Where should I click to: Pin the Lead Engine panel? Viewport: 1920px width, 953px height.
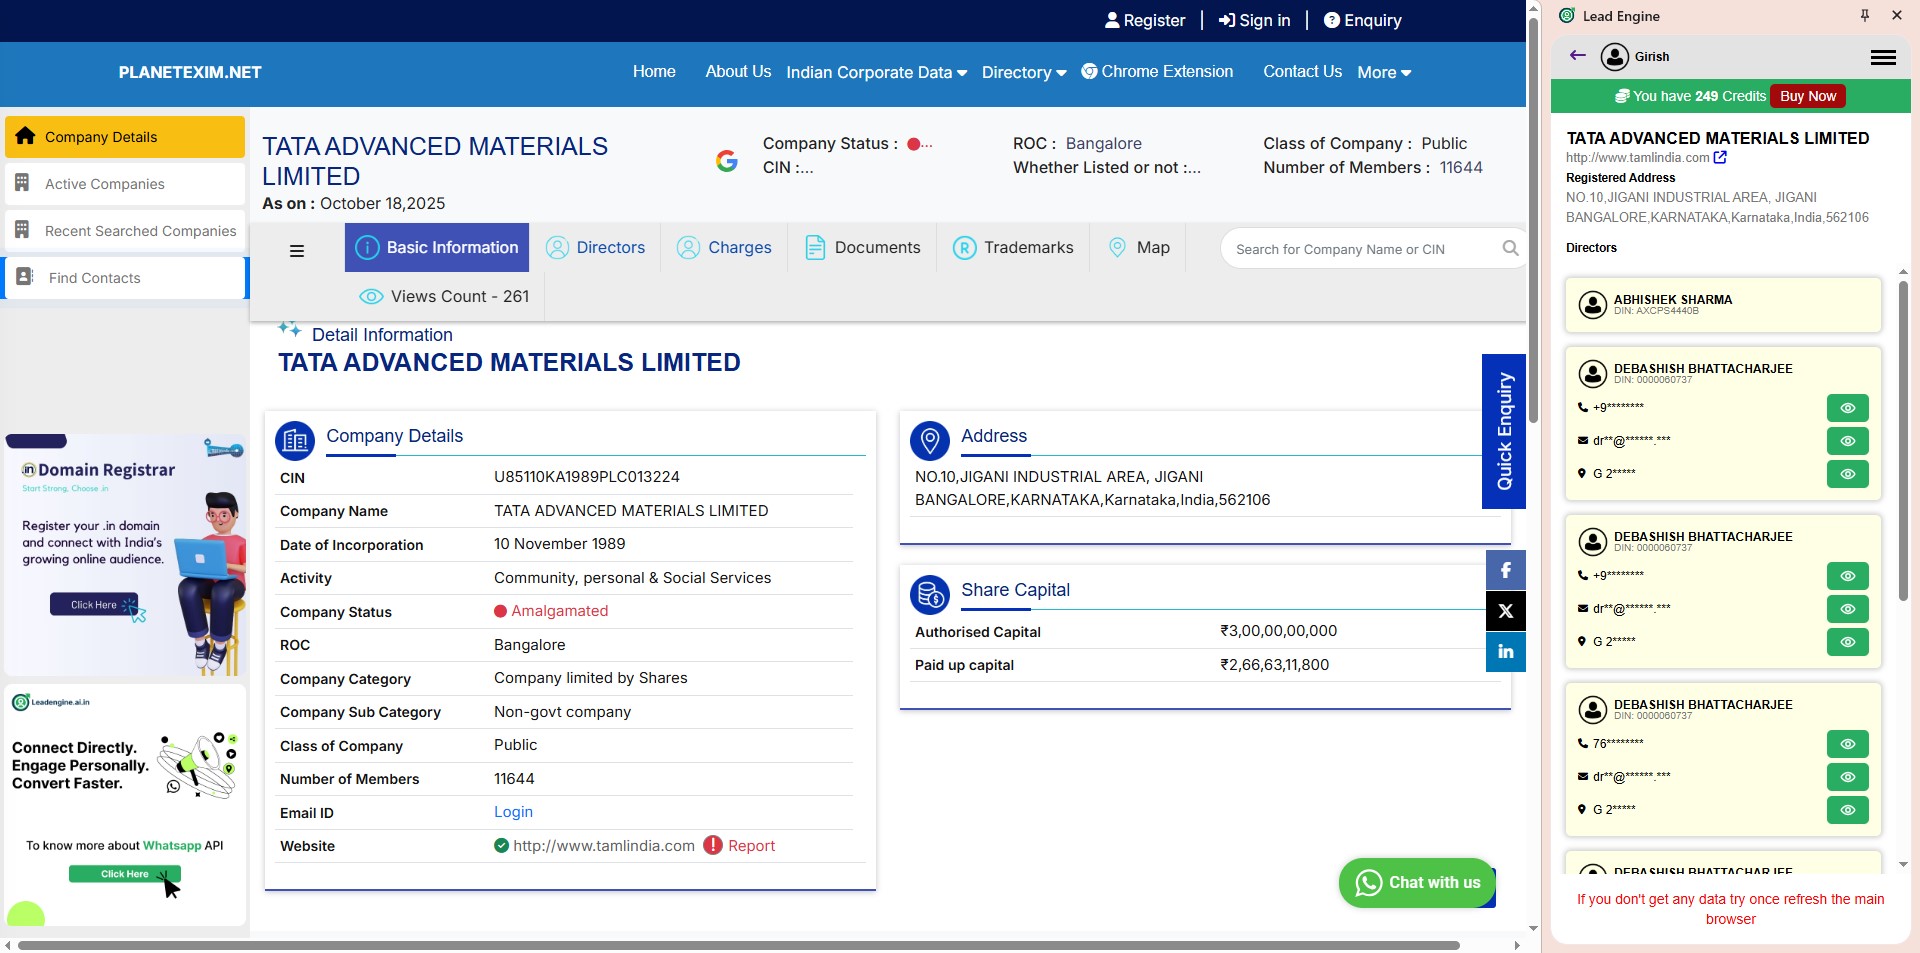[x=1864, y=15]
